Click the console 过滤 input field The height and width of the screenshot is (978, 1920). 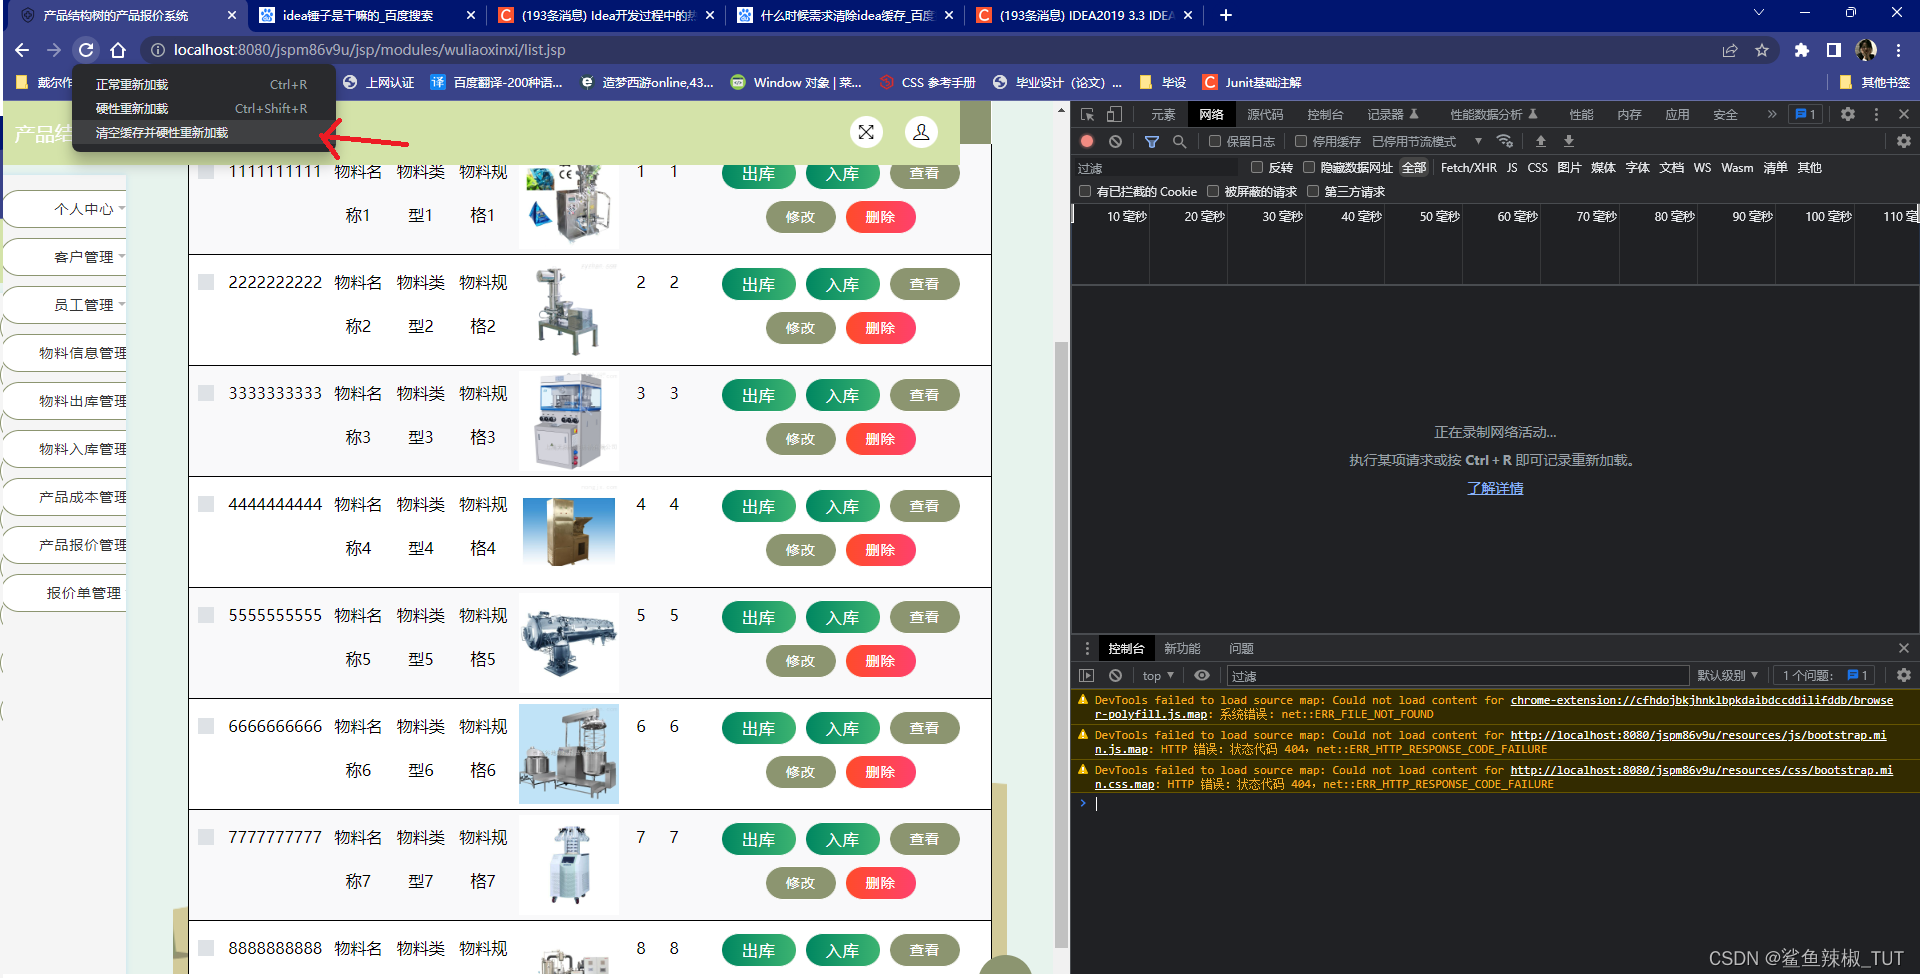[1458, 676]
